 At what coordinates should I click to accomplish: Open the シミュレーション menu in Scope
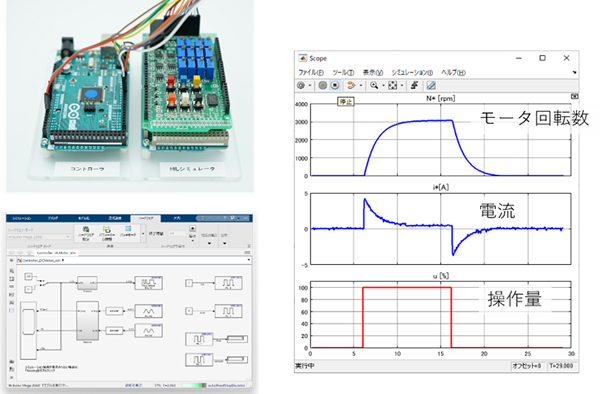point(412,72)
